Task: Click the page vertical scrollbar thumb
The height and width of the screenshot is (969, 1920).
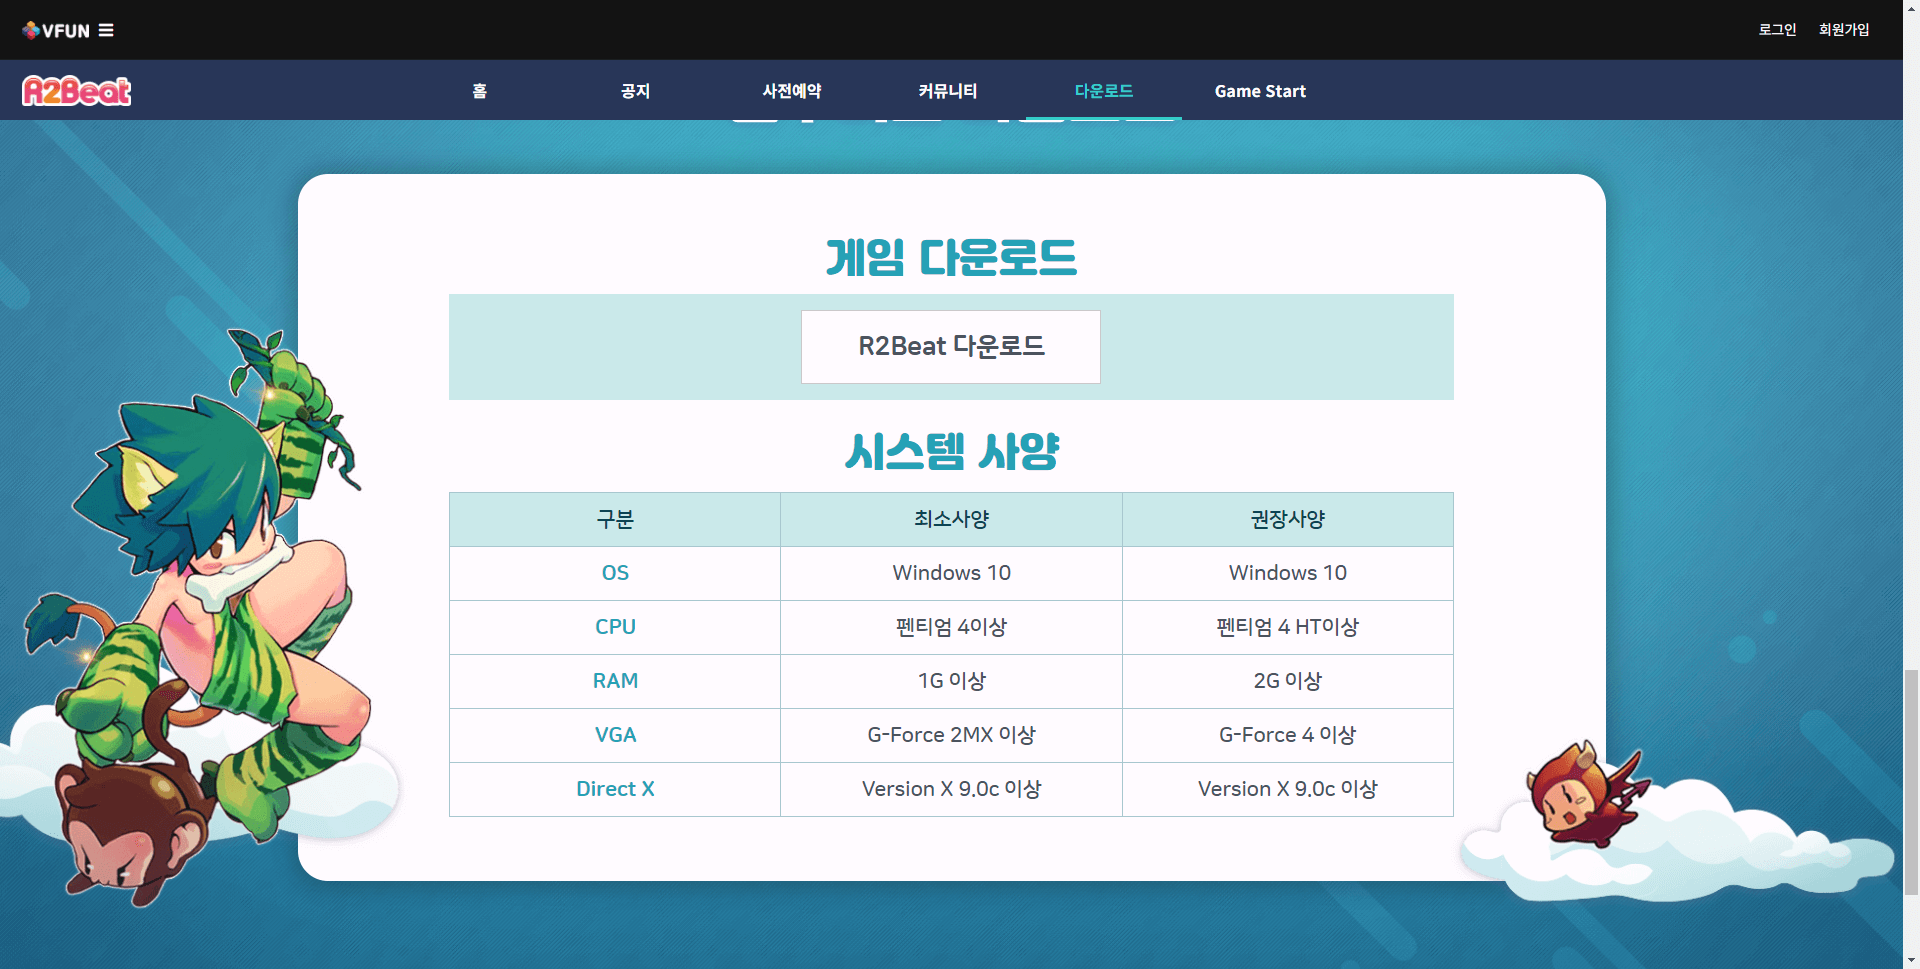Action: pos(1911,782)
